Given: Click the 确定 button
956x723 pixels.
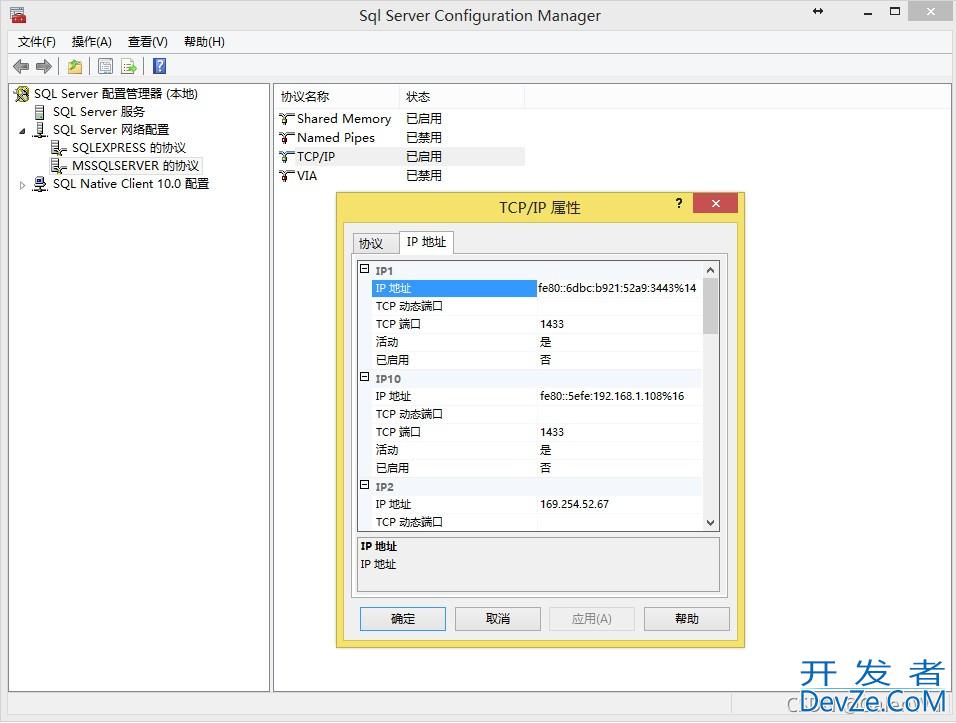Looking at the screenshot, I should [x=402, y=619].
